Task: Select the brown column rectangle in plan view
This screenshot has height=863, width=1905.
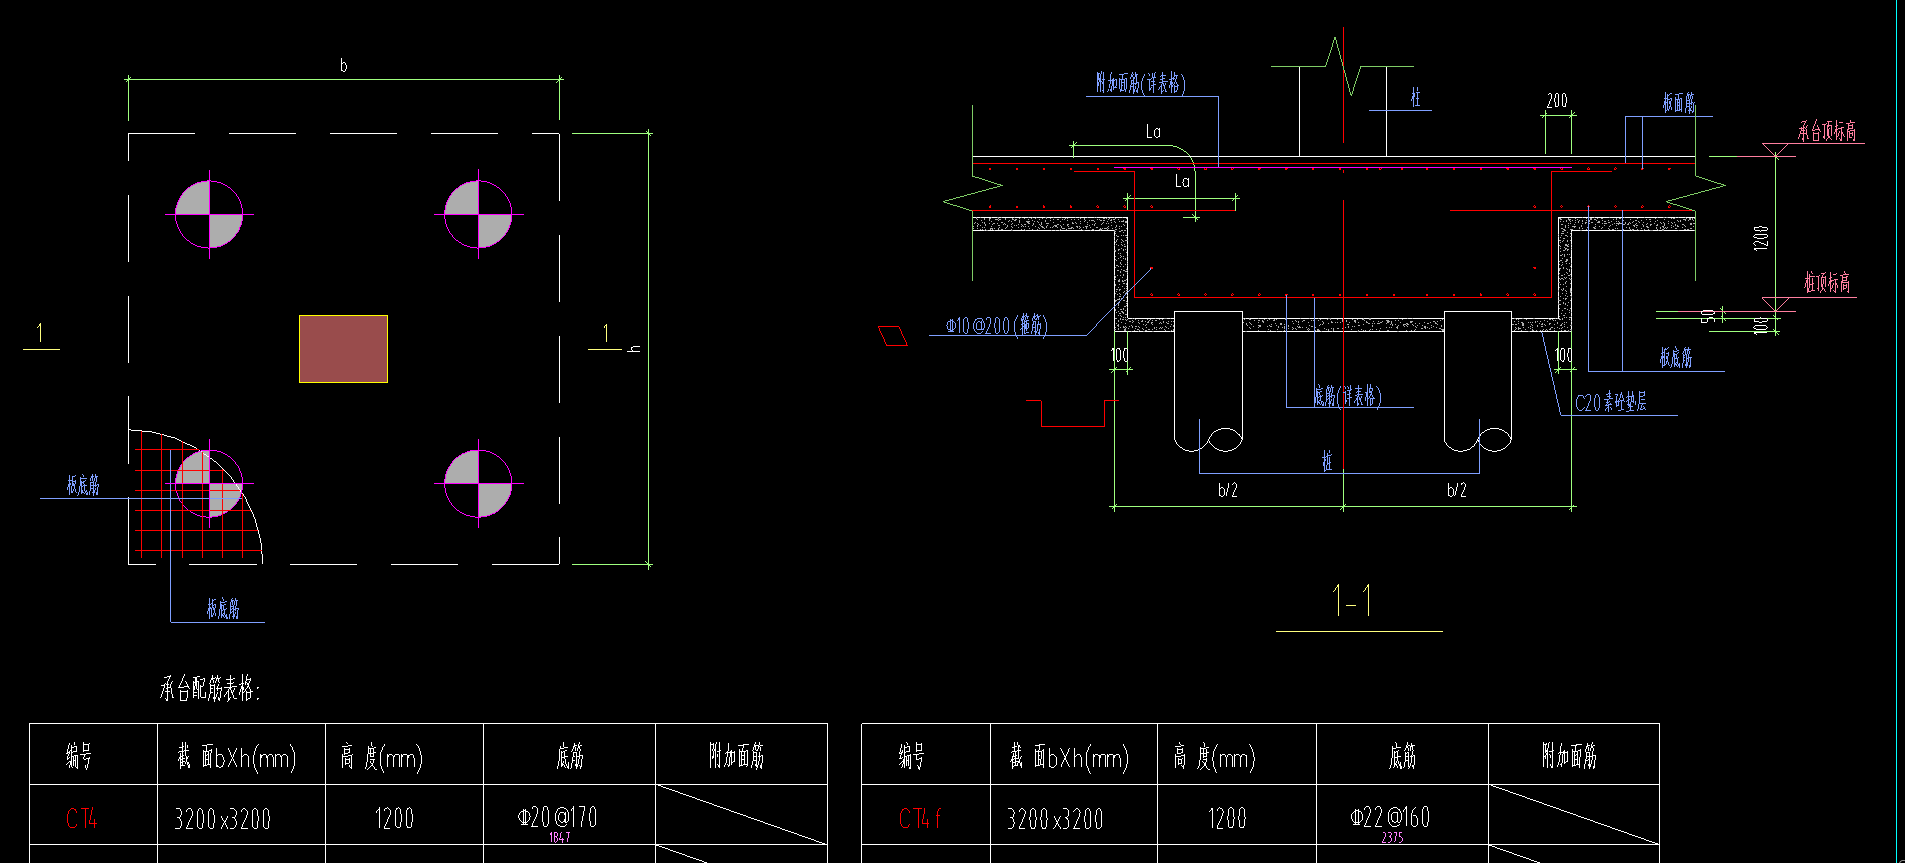Action: point(343,349)
